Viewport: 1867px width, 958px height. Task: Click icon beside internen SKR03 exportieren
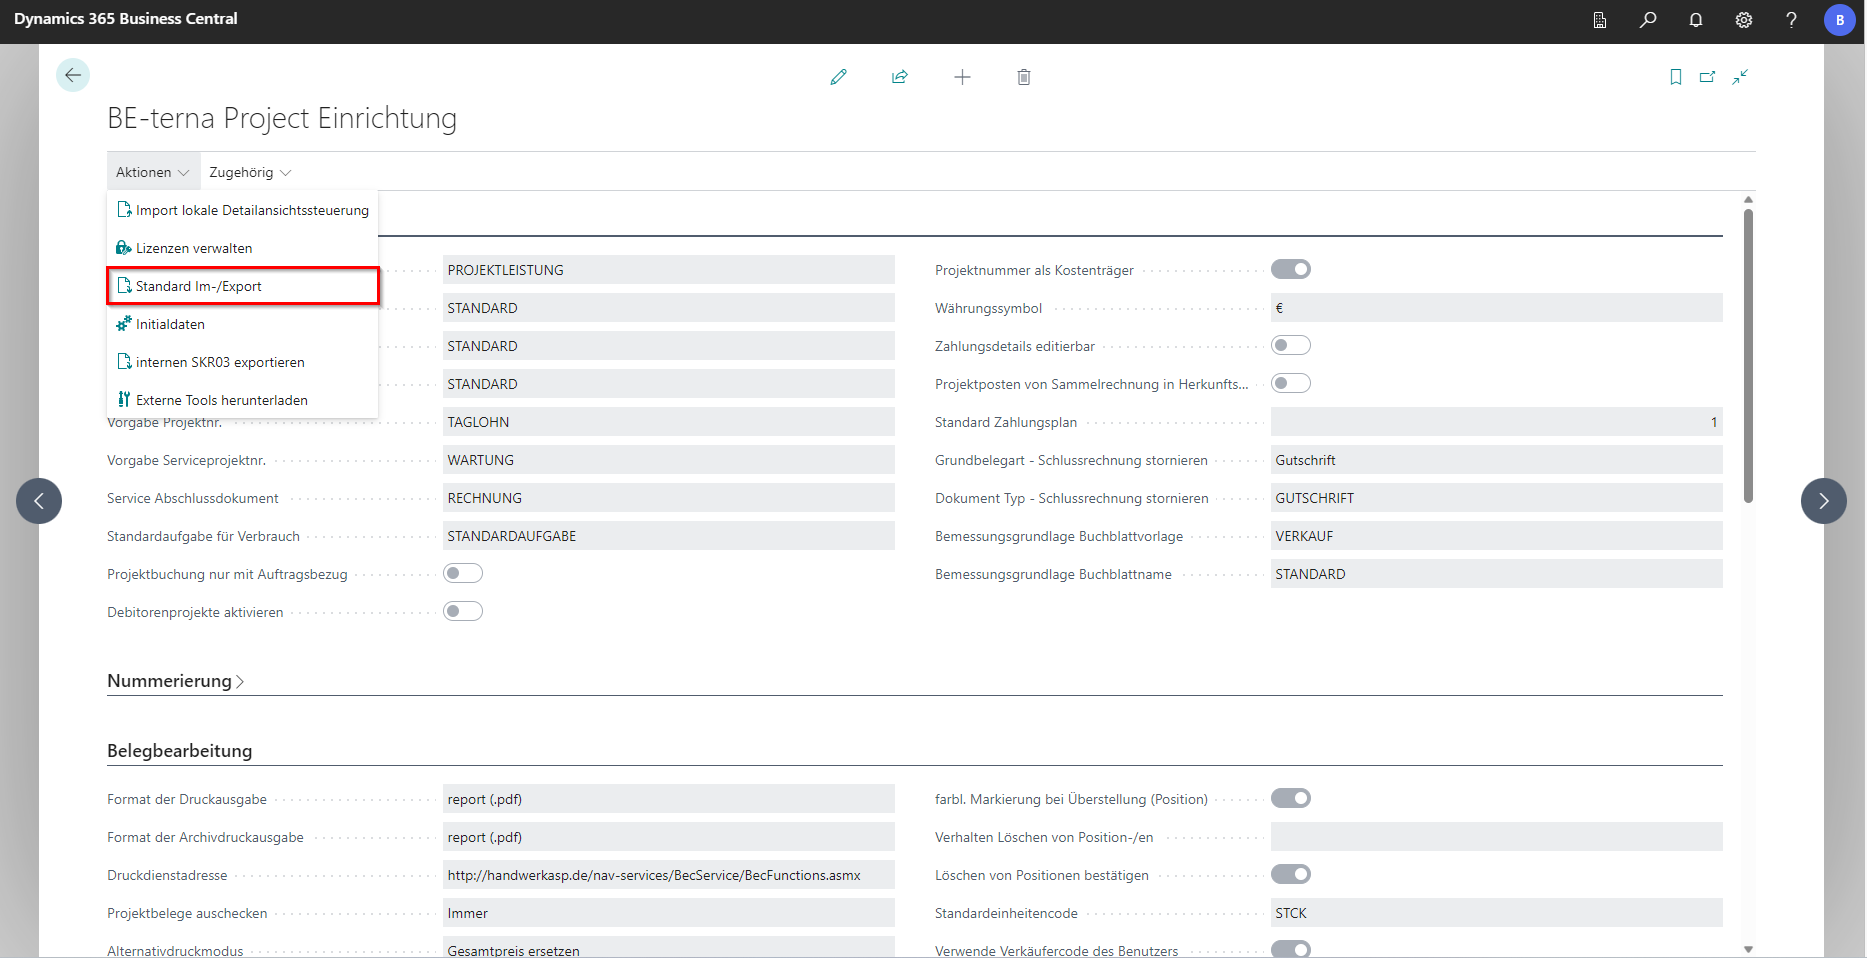(124, 362)
